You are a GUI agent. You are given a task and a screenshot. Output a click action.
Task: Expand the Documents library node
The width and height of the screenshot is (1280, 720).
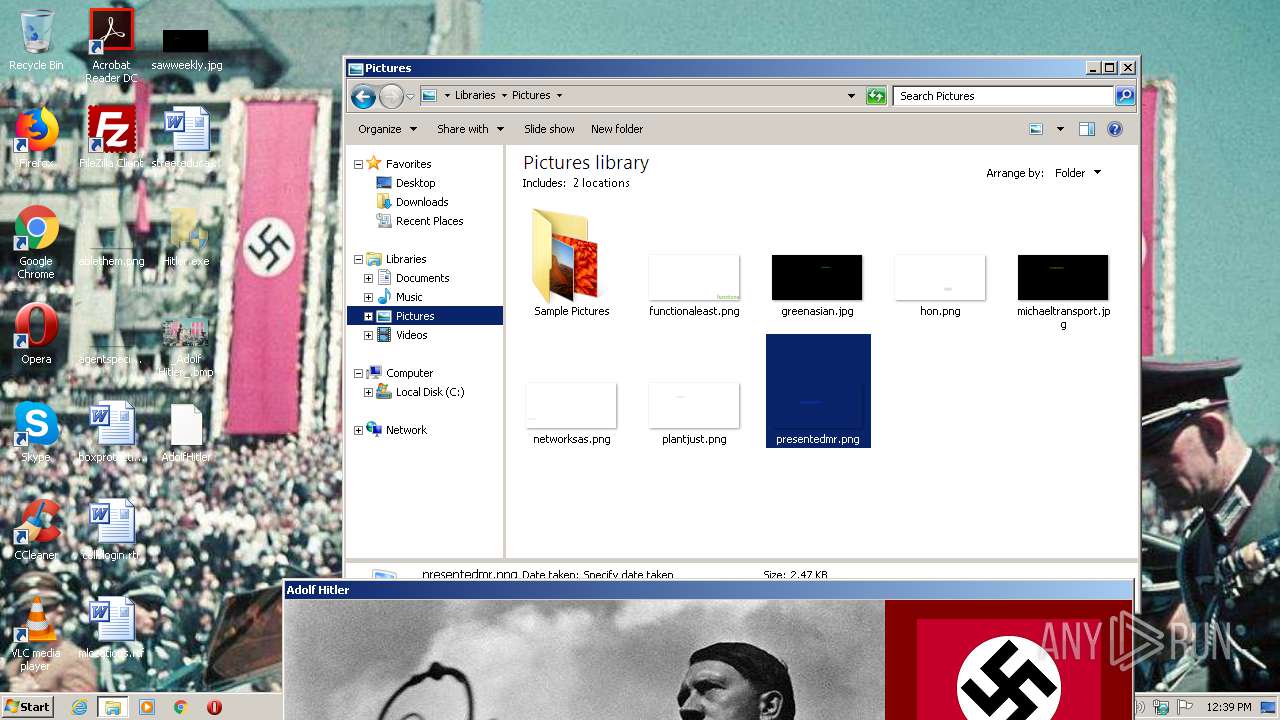pos(368,278)
